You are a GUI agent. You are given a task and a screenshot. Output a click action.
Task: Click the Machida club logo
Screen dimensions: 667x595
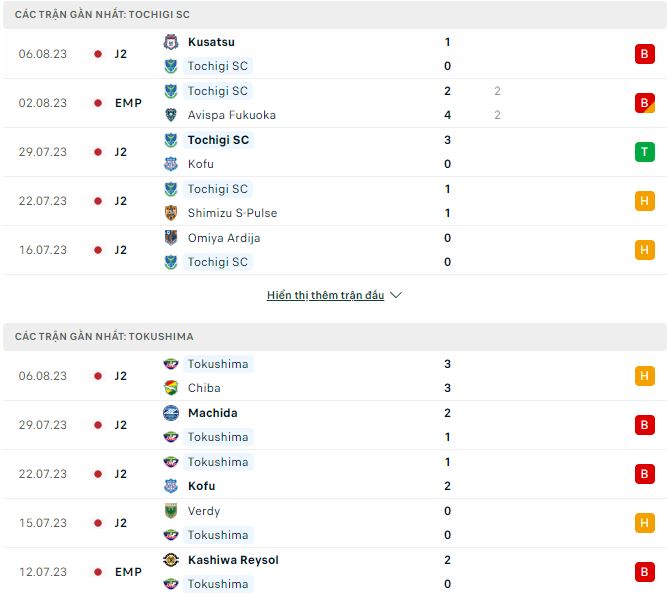(171, 413)
